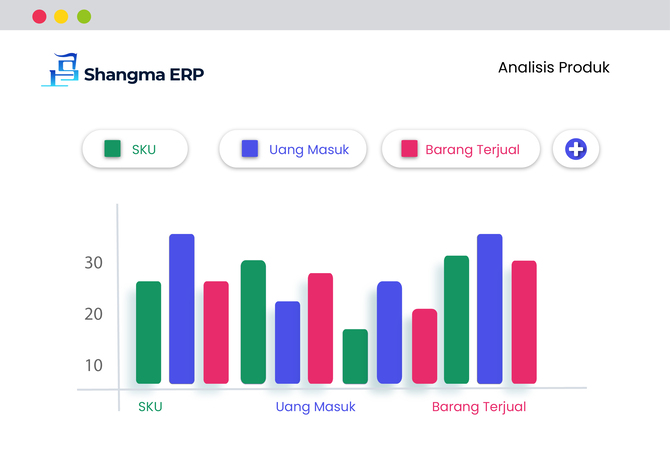670x450 pixels.
Task: Click the last pink bar in chart
Action: click(x=524, y=322)
